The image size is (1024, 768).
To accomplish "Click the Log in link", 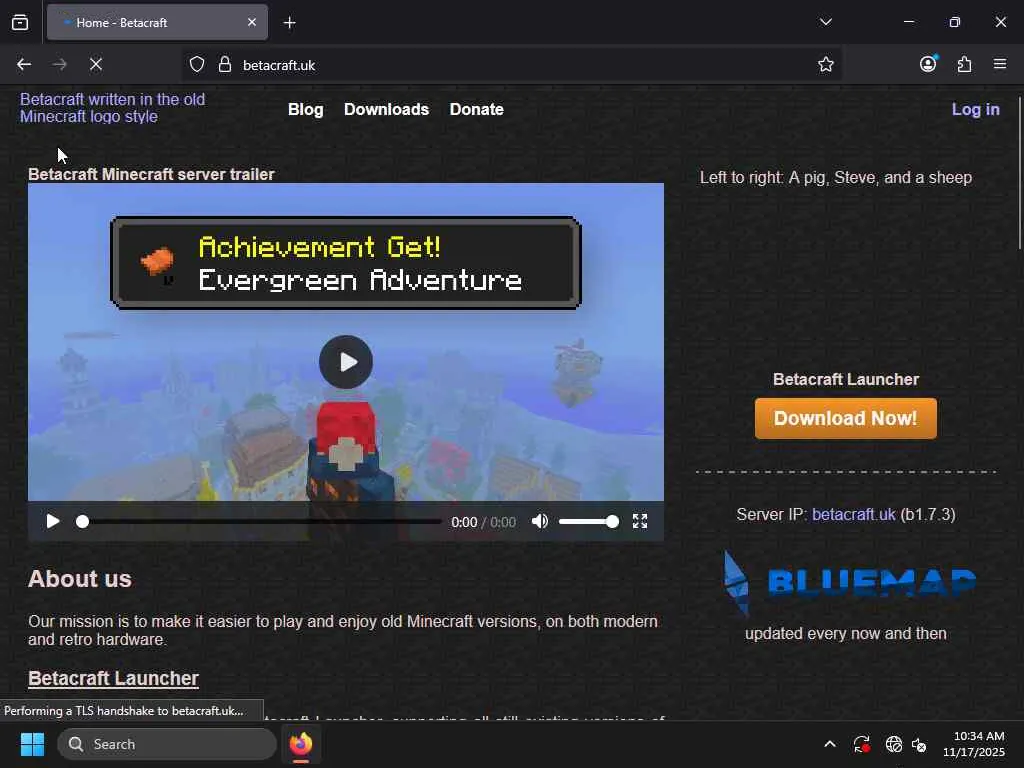I will pos(976,109).
